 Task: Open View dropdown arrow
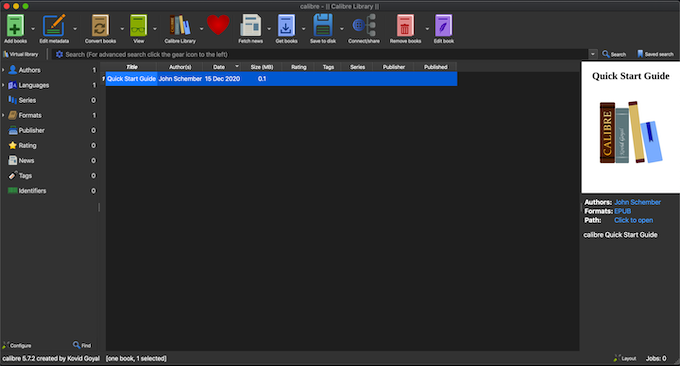coord(155,29)
